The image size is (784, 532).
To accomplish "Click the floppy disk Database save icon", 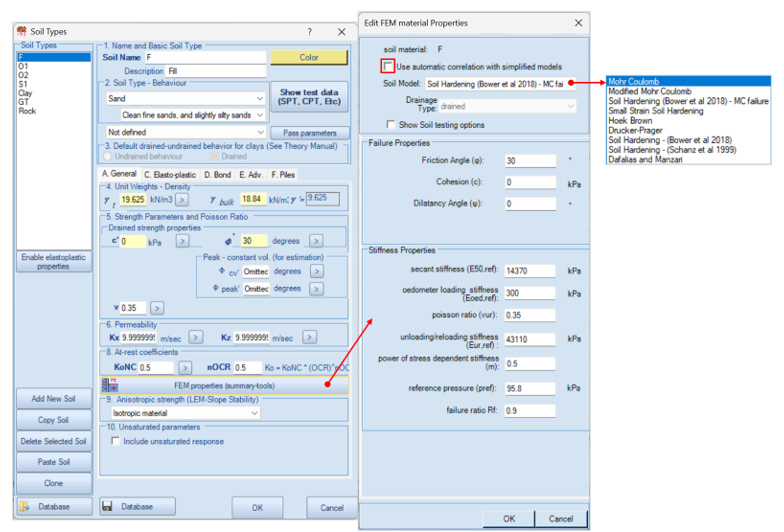I will coord(108,506).
